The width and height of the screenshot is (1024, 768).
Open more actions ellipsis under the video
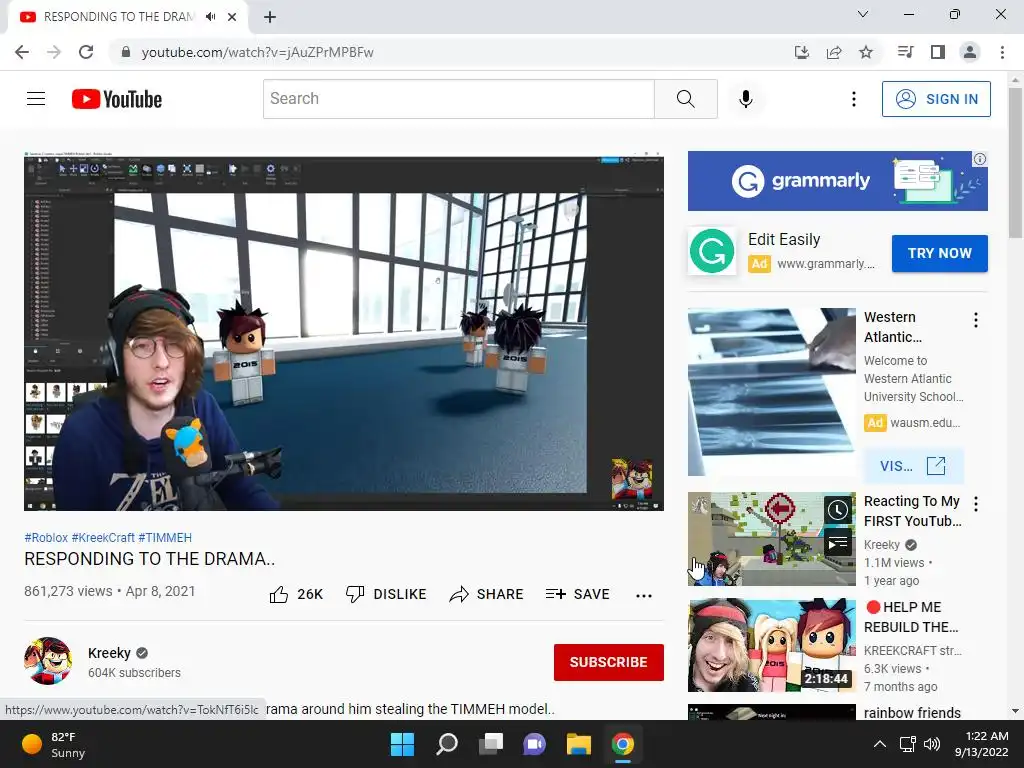(x=644, y=595)
